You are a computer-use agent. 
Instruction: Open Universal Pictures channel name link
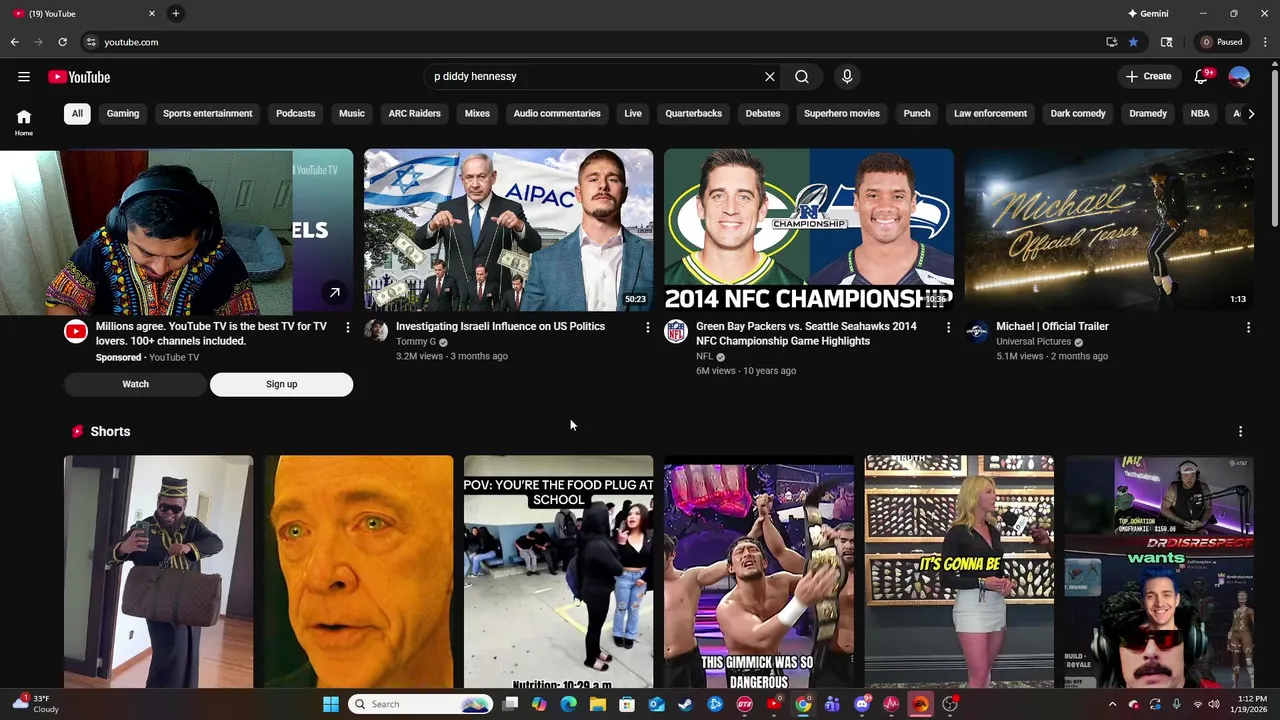[x=1033, y=342]
